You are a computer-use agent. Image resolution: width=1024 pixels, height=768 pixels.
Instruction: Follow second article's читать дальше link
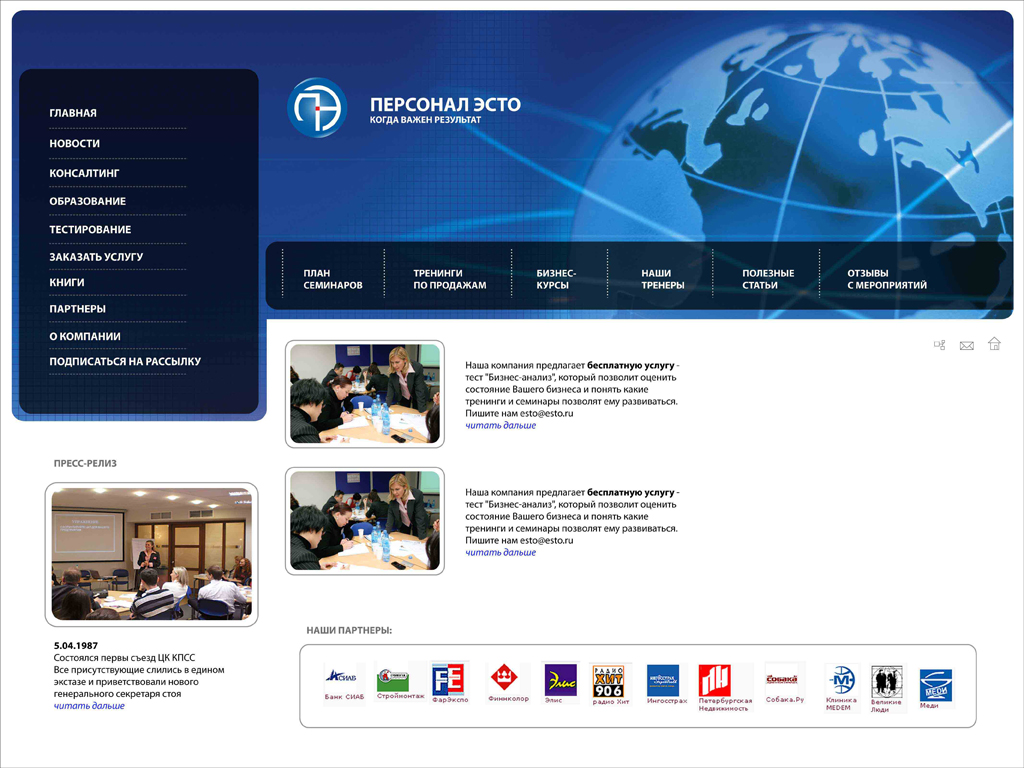coord(500,552)
